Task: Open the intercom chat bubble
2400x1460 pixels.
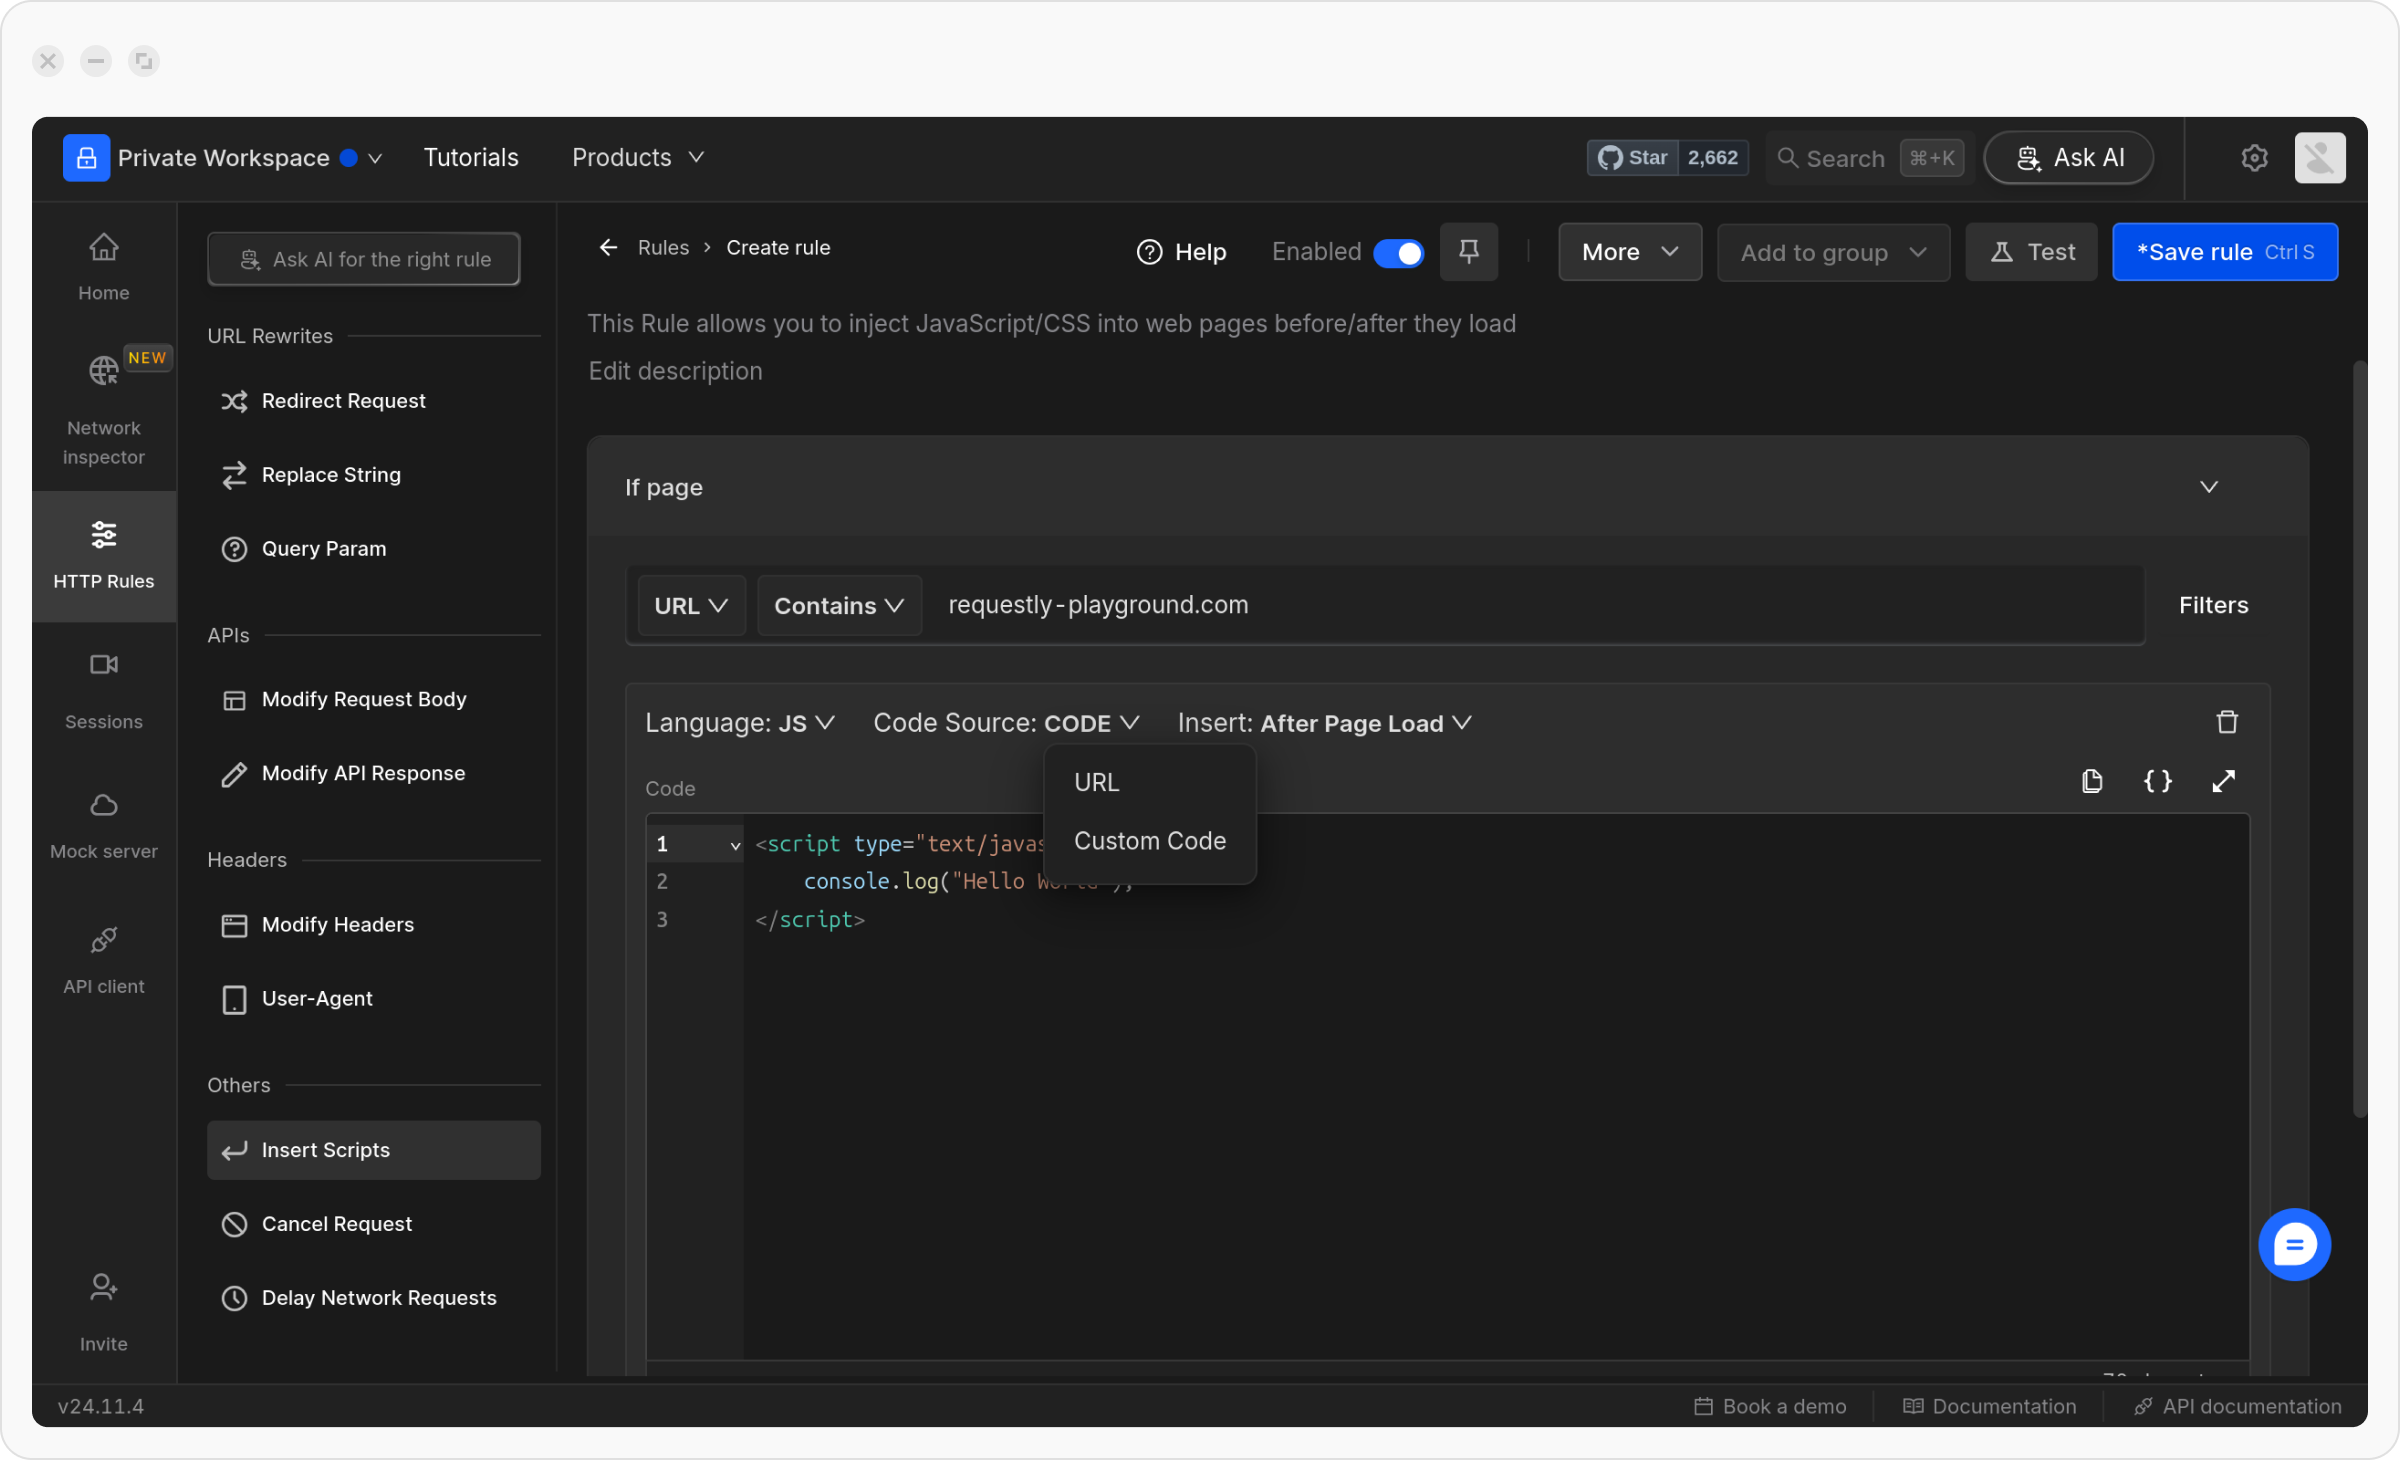Action: point(2293,1244)
